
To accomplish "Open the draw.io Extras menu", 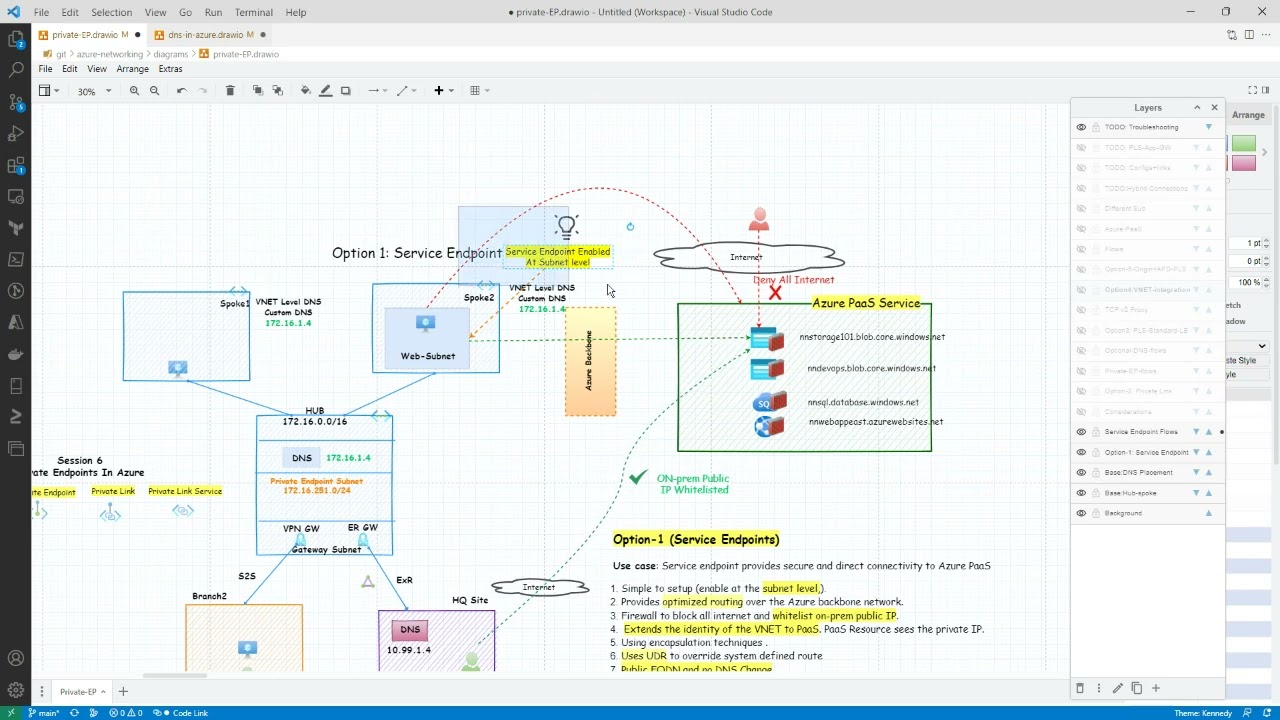I will coord(170,69).
